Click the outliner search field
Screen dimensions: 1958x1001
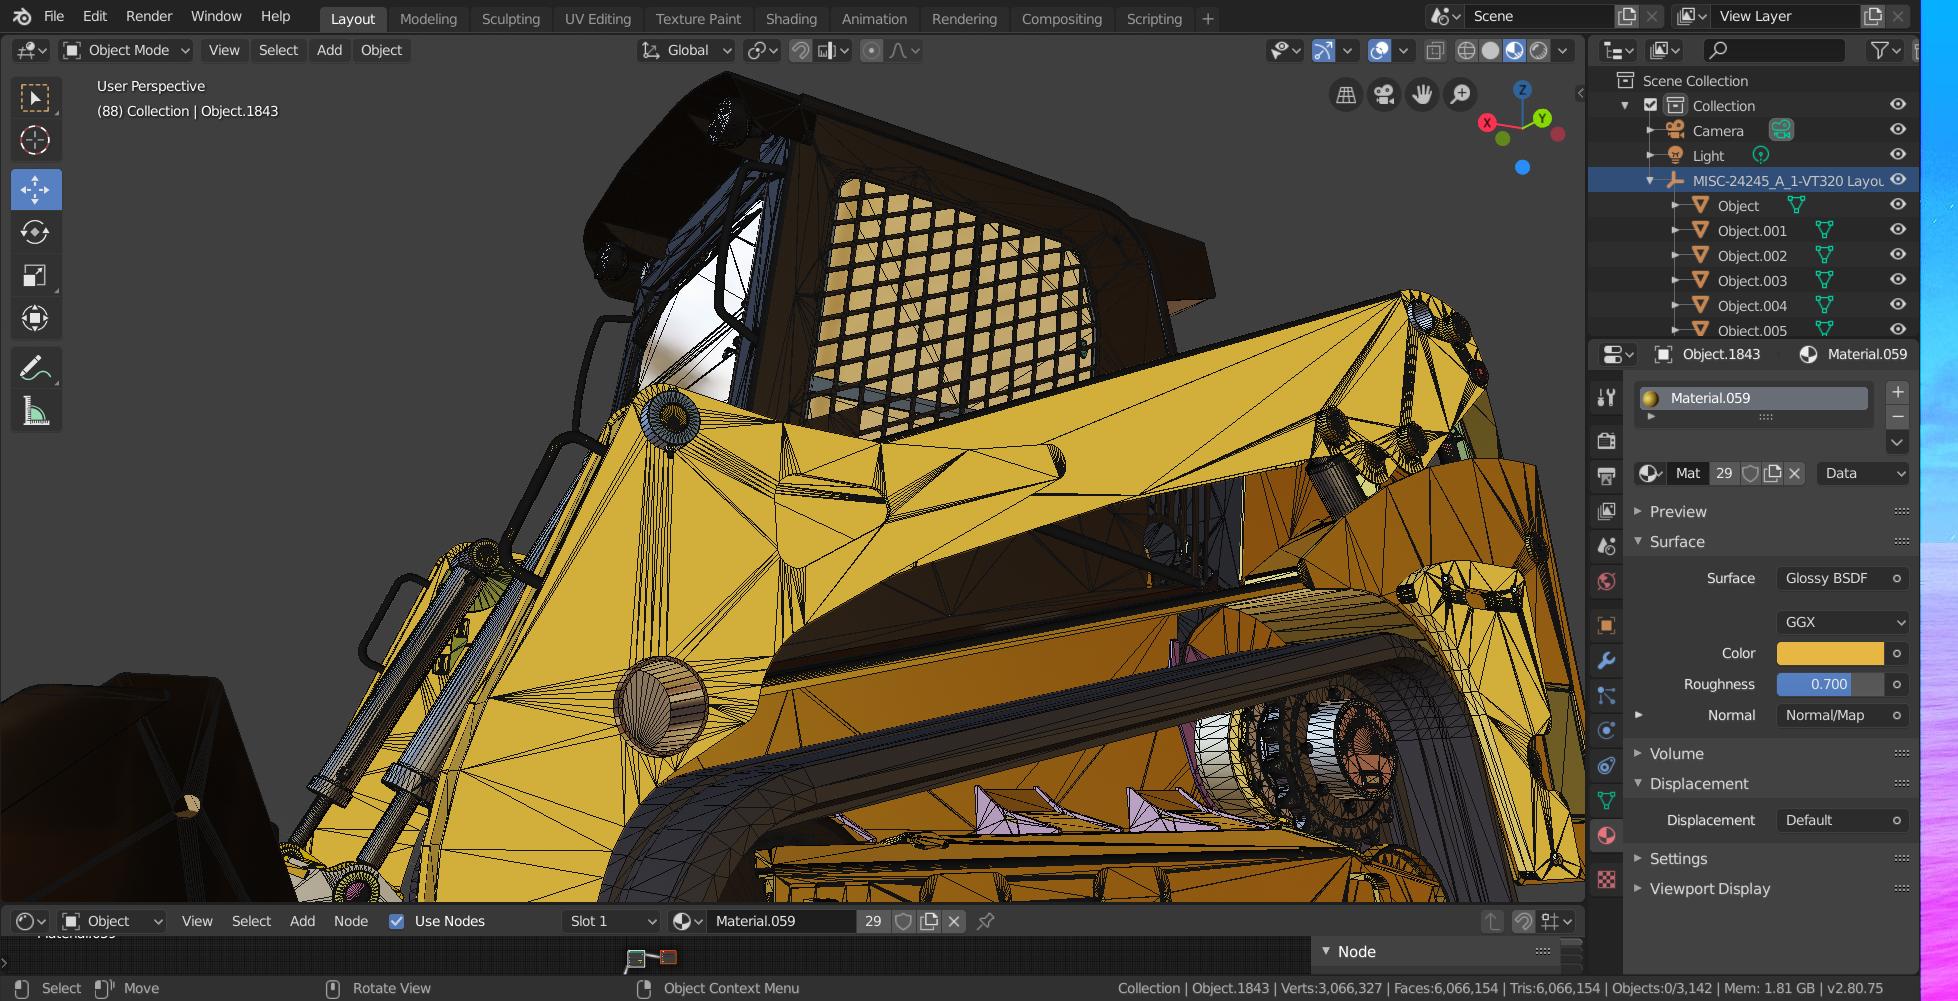click(1774, 50)
